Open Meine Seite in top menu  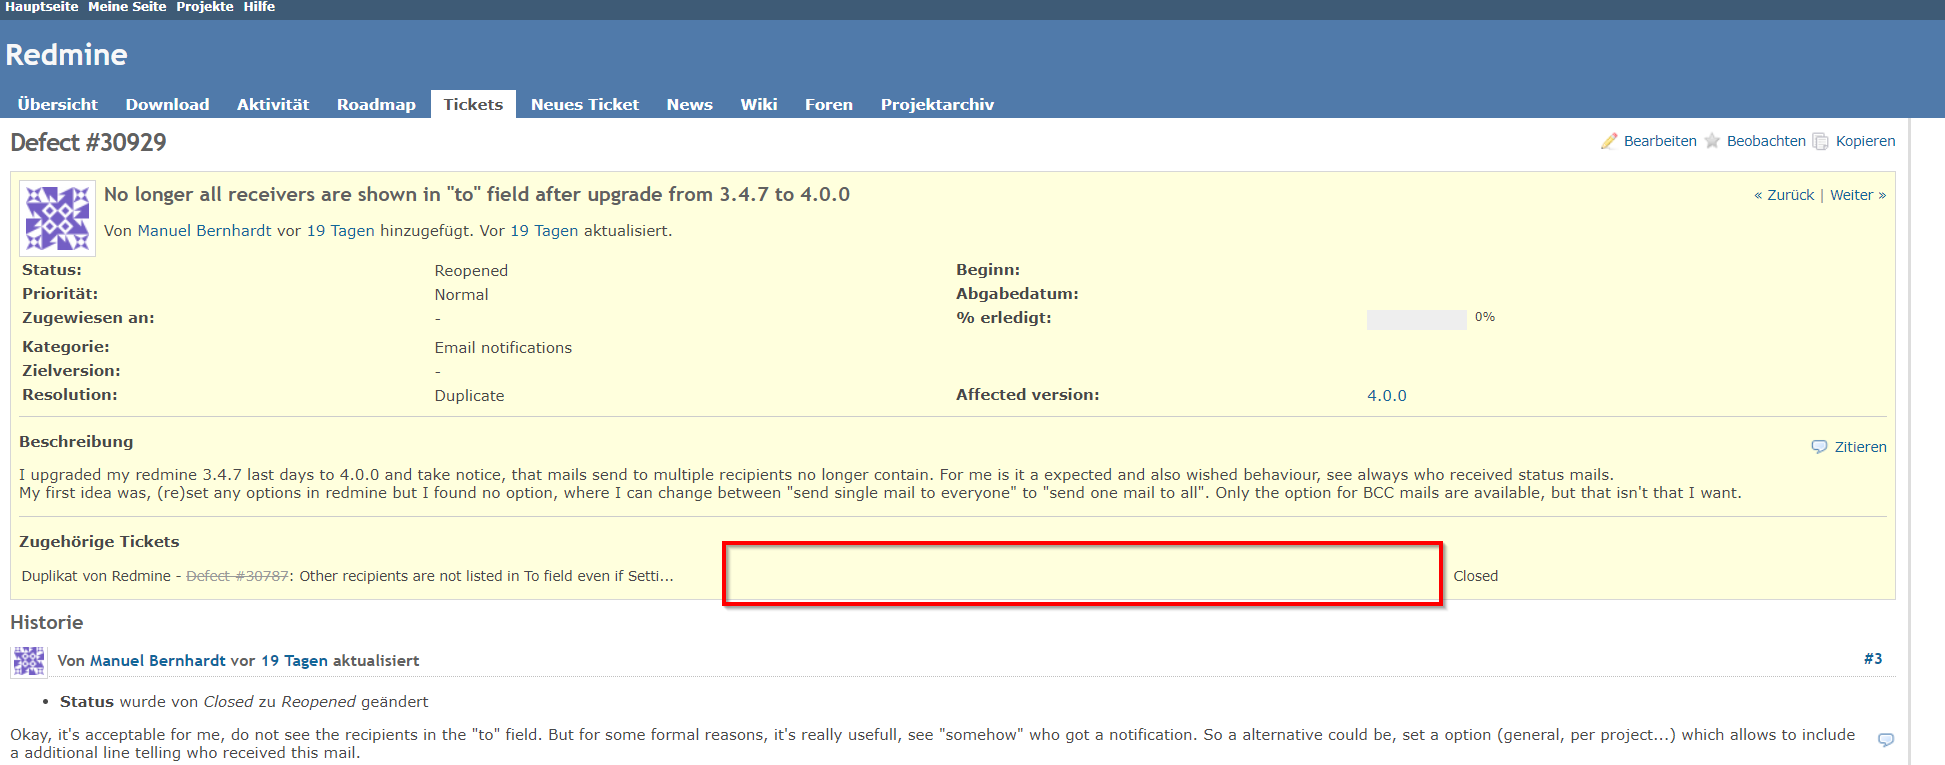point(127,7)
